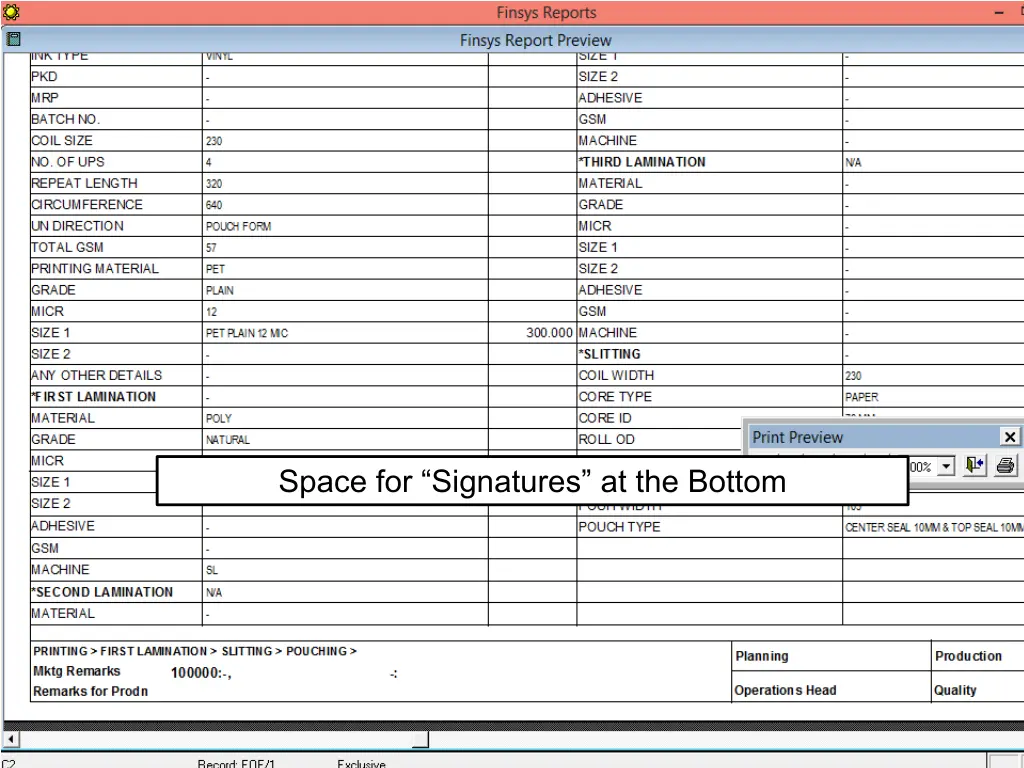Click the 'UN DIRECTION' label

[77, 226]
